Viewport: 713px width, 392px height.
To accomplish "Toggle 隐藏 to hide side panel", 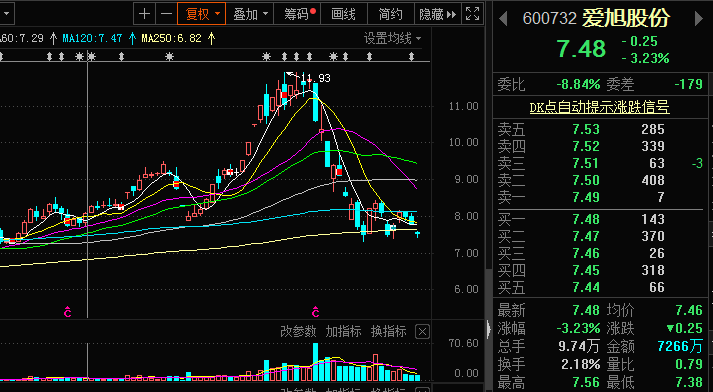I will click(437, 14).
